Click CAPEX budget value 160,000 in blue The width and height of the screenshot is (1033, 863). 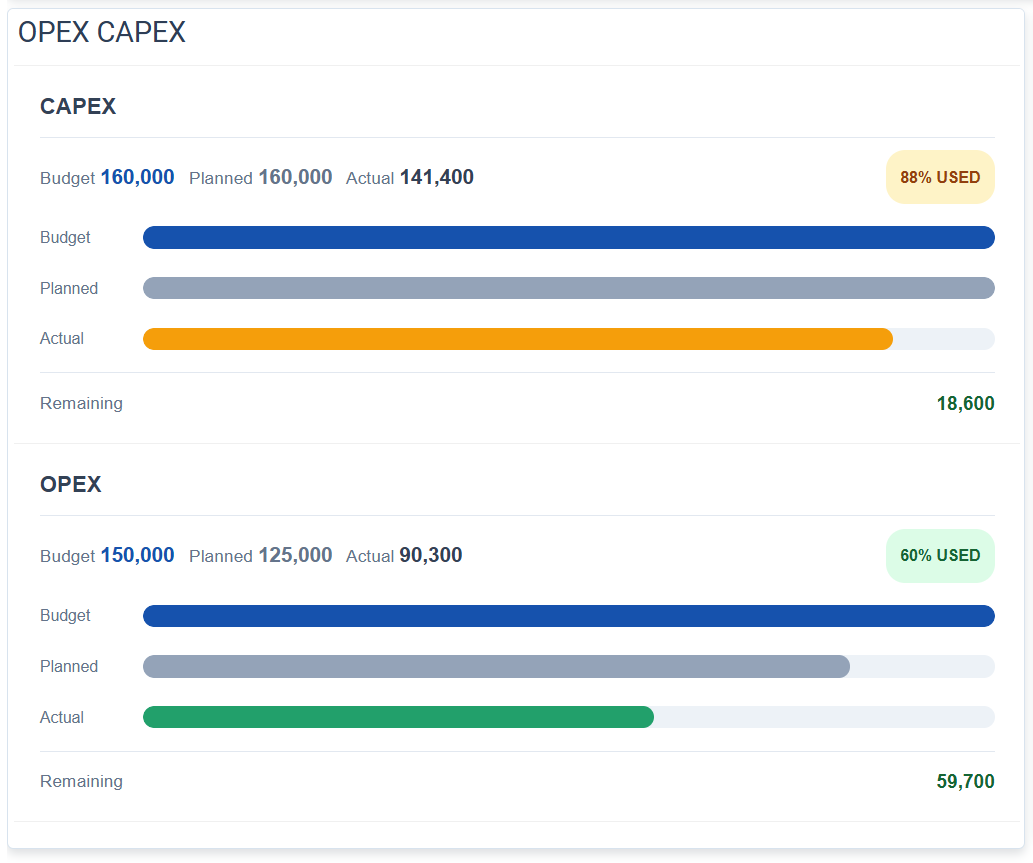tap(137, 177)
